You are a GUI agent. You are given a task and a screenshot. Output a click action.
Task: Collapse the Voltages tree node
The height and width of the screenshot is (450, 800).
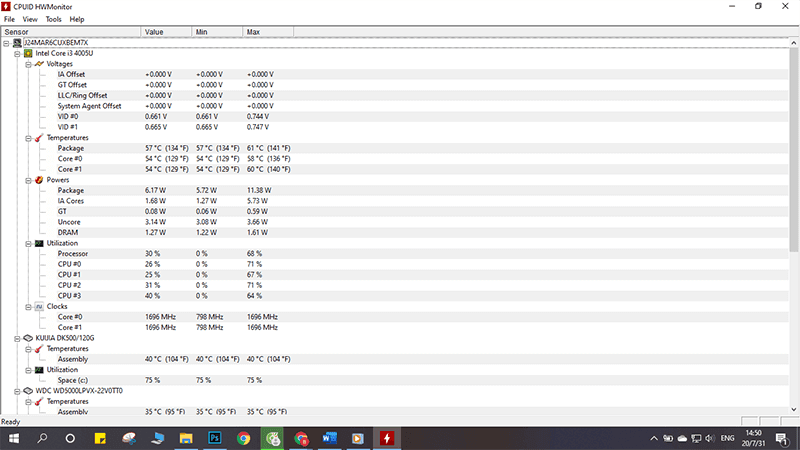[26, 64]
